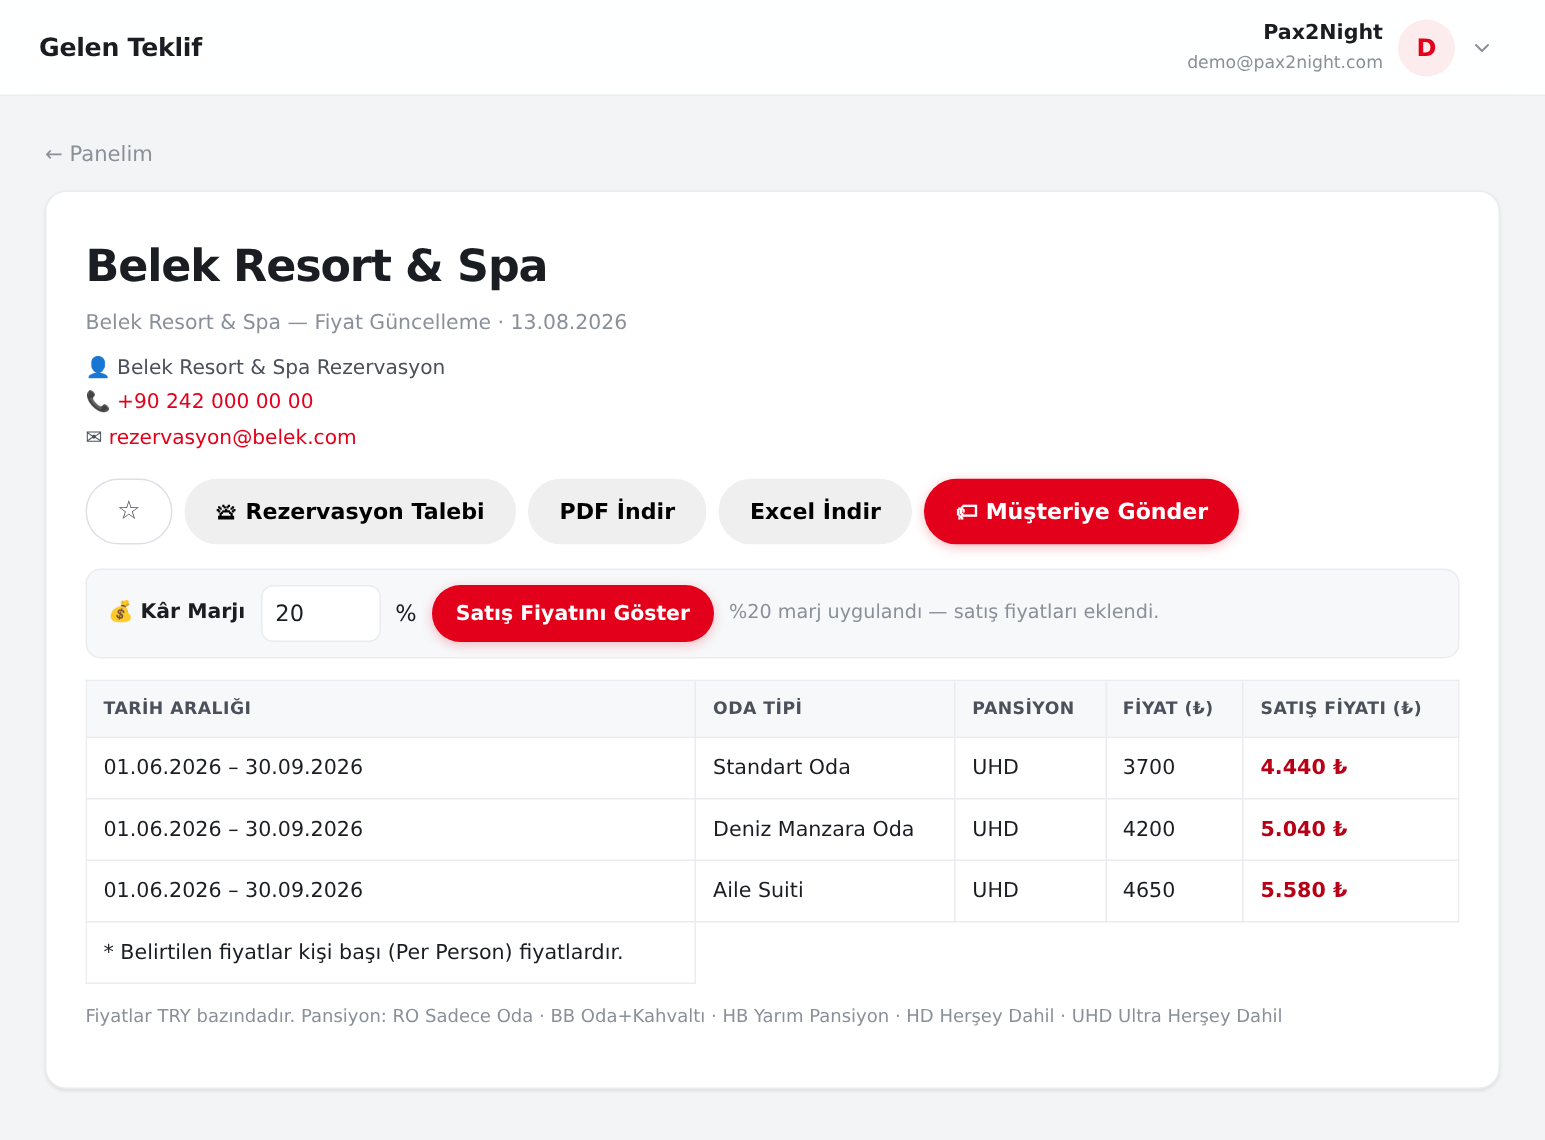Click the SATIŞ FİYATI (₺) column header
The width and height of the screenshot is (1545, 1140).
(x=1350, y=708)
